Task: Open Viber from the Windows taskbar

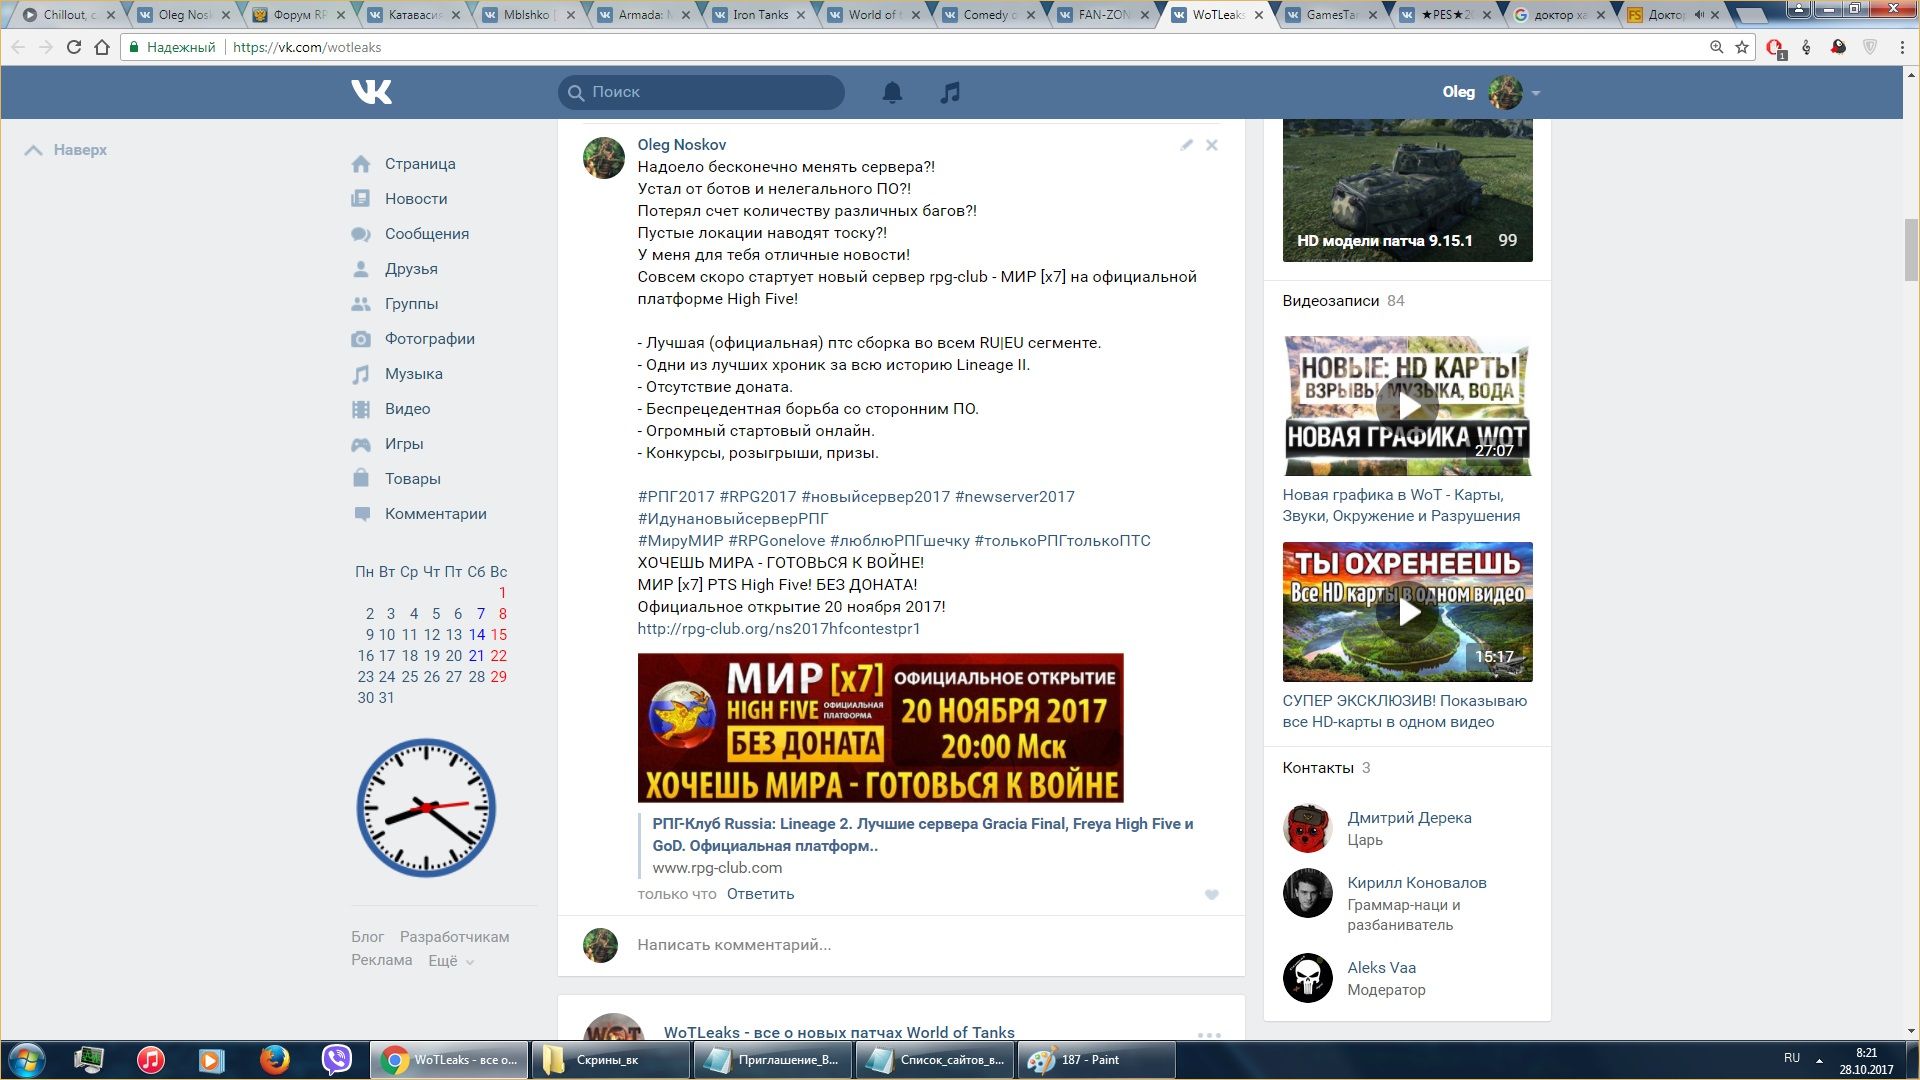Action: (337, 1059)
